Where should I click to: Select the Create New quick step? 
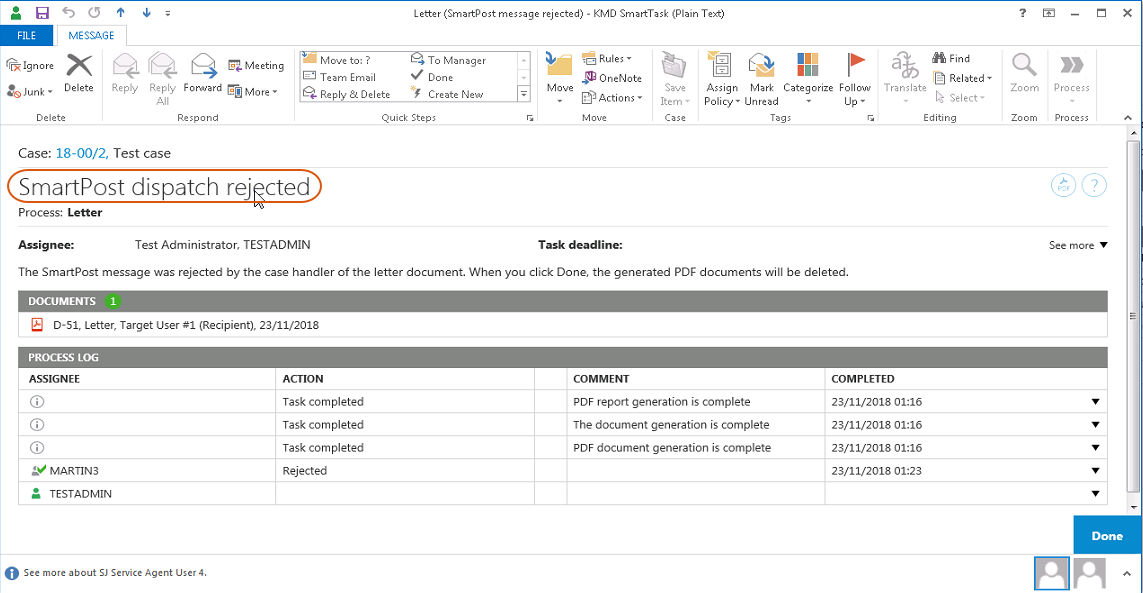[x=447, y=94]
